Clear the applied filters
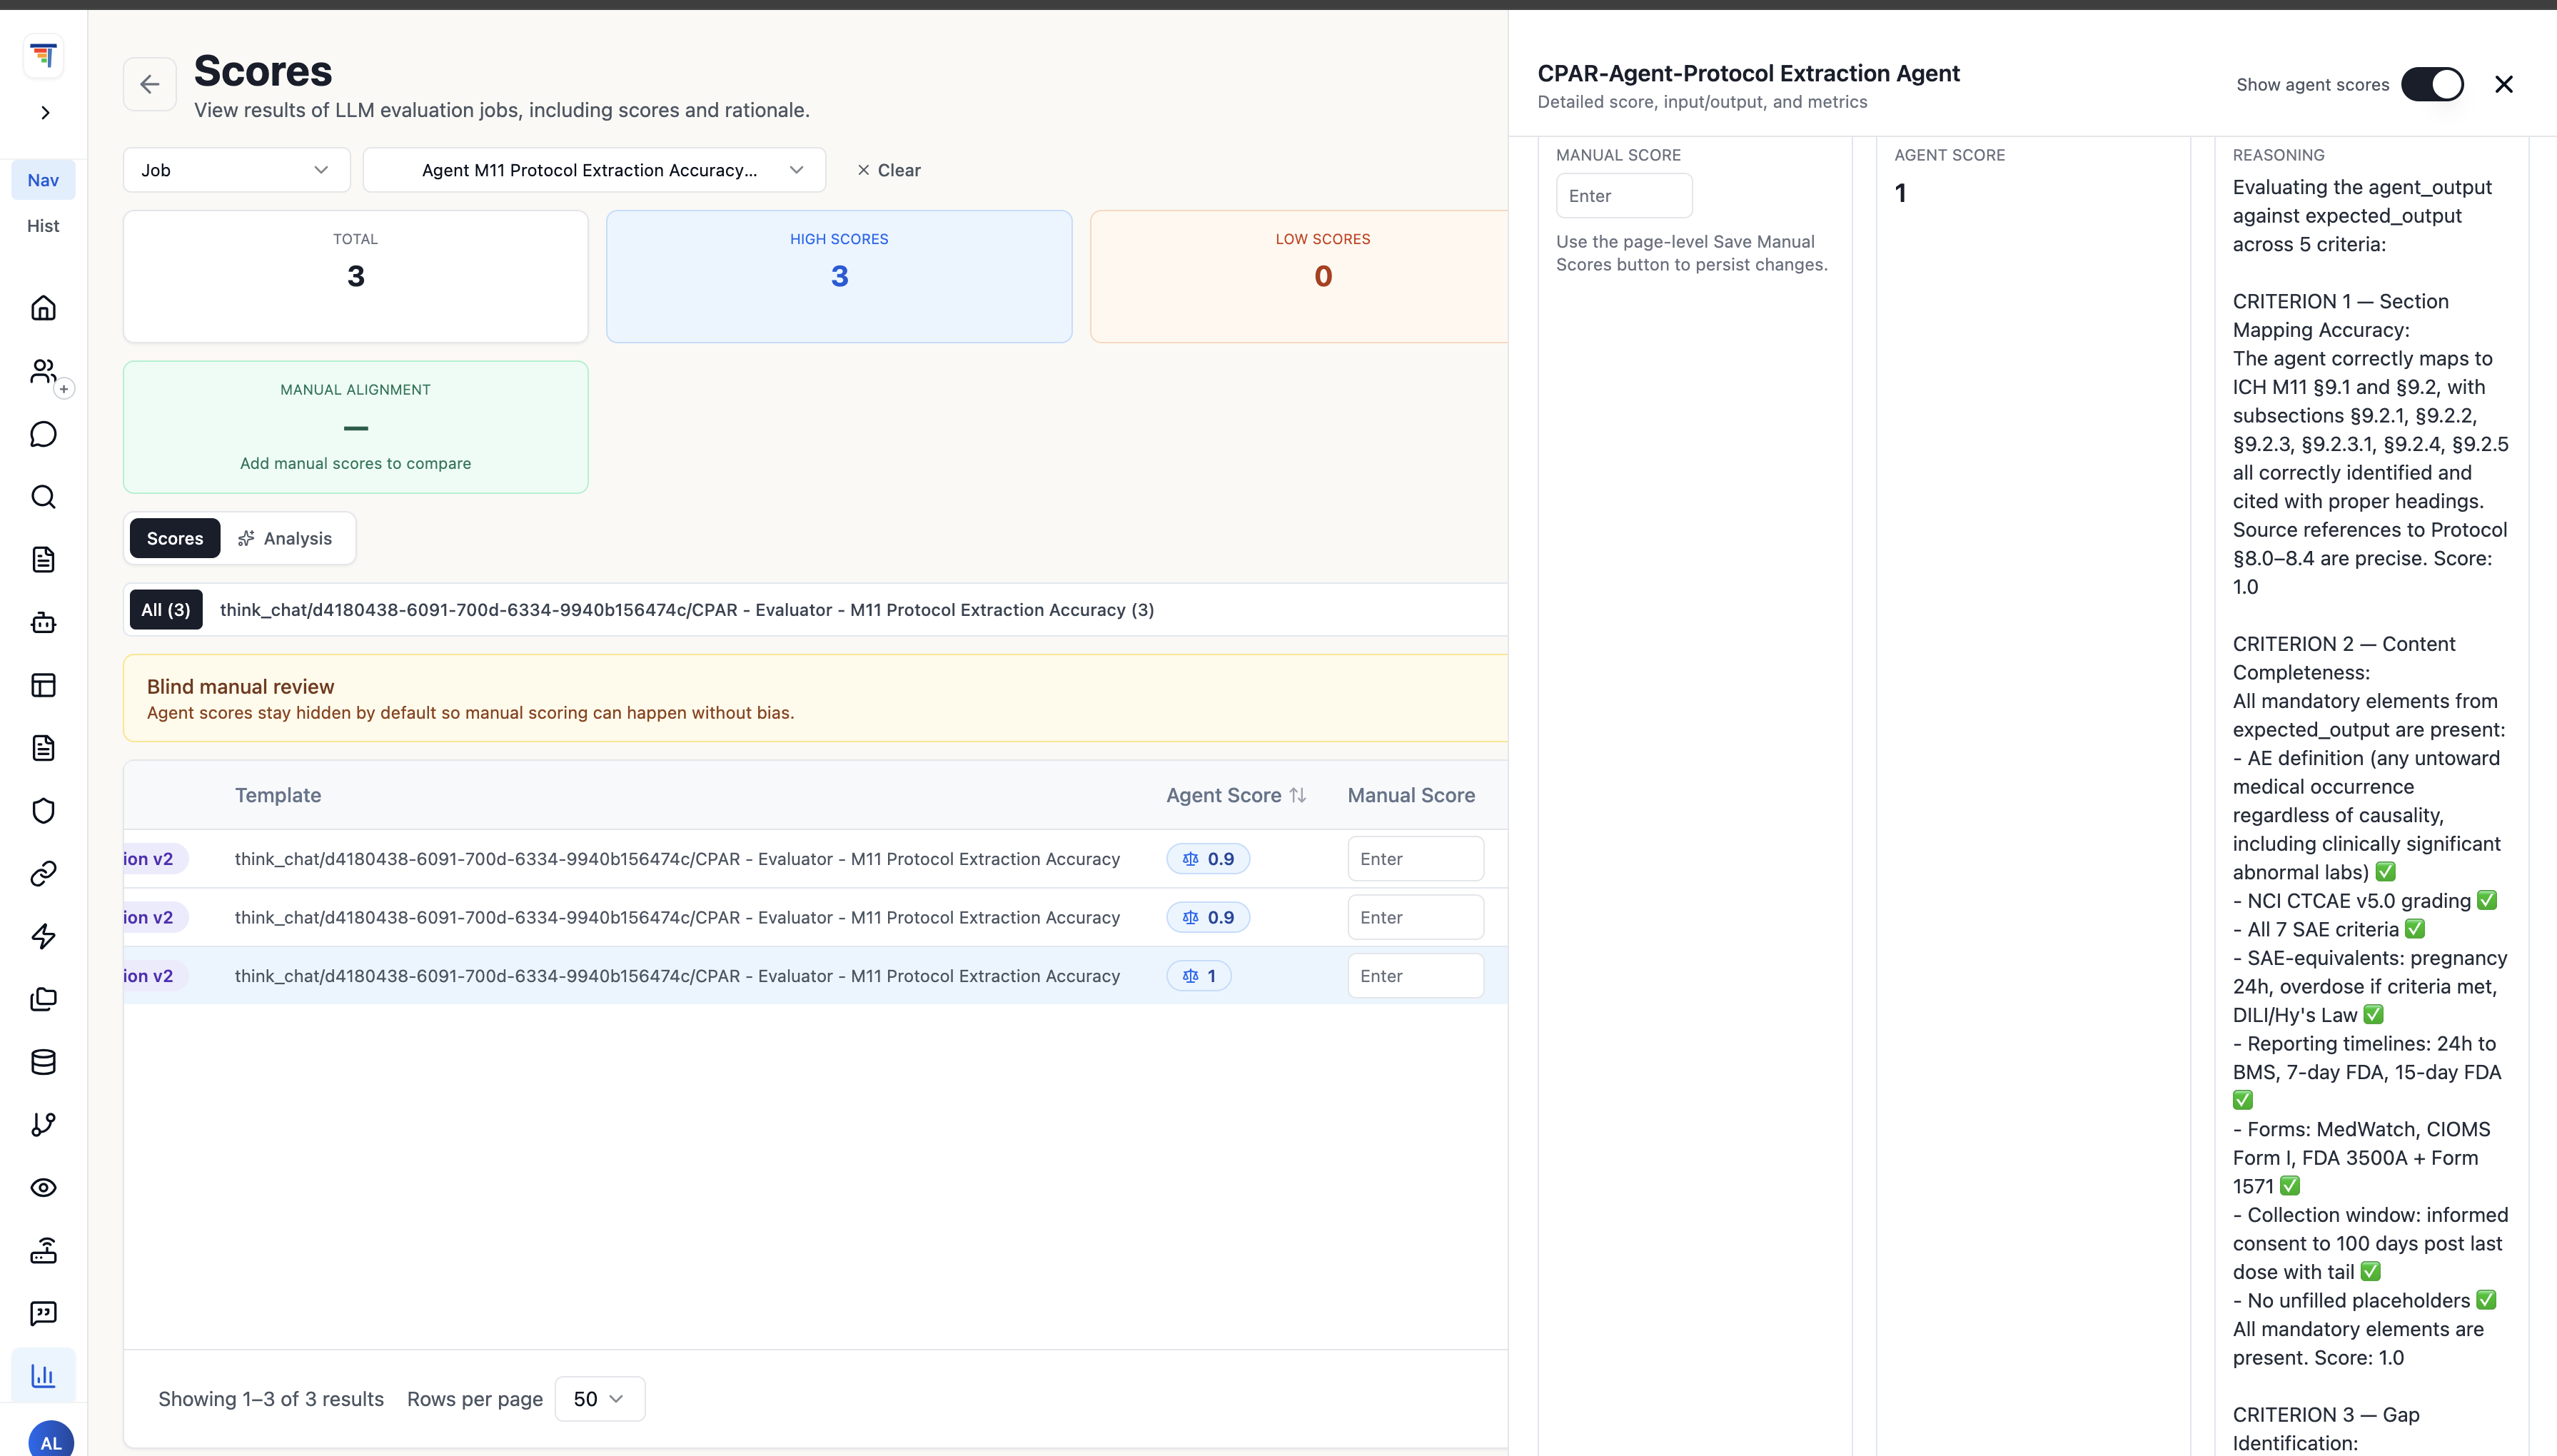The height and width of the screenshot is (1456, 2557). pos(889,170)
